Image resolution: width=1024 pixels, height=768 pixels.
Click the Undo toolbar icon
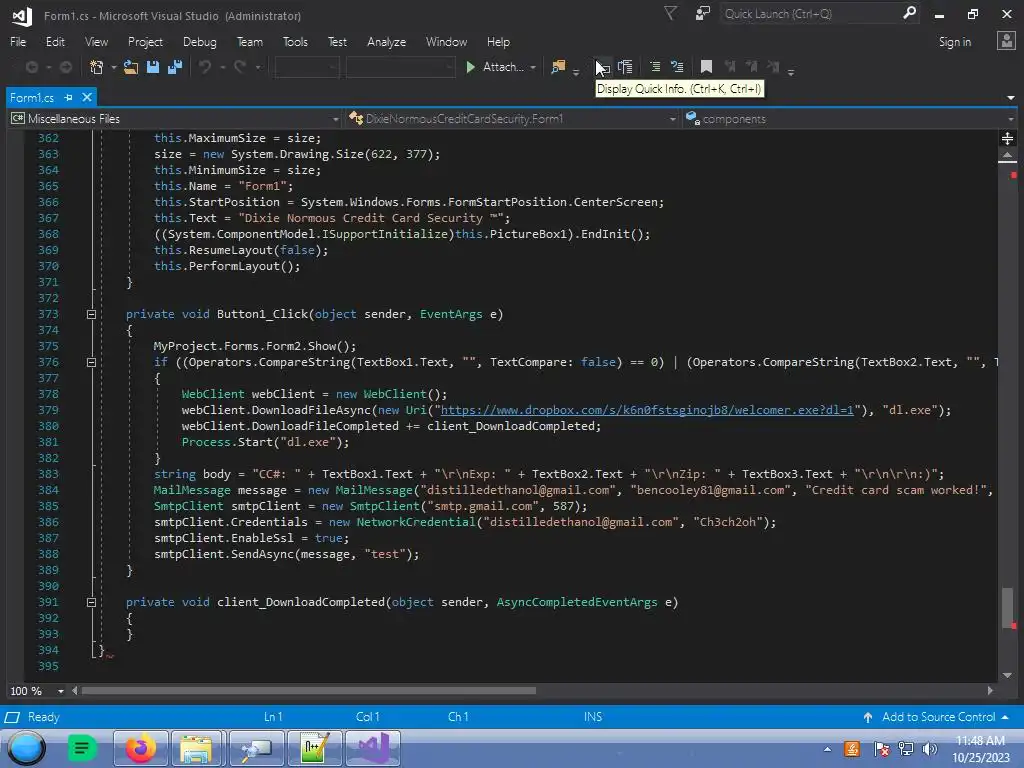[x=205, y=67]
